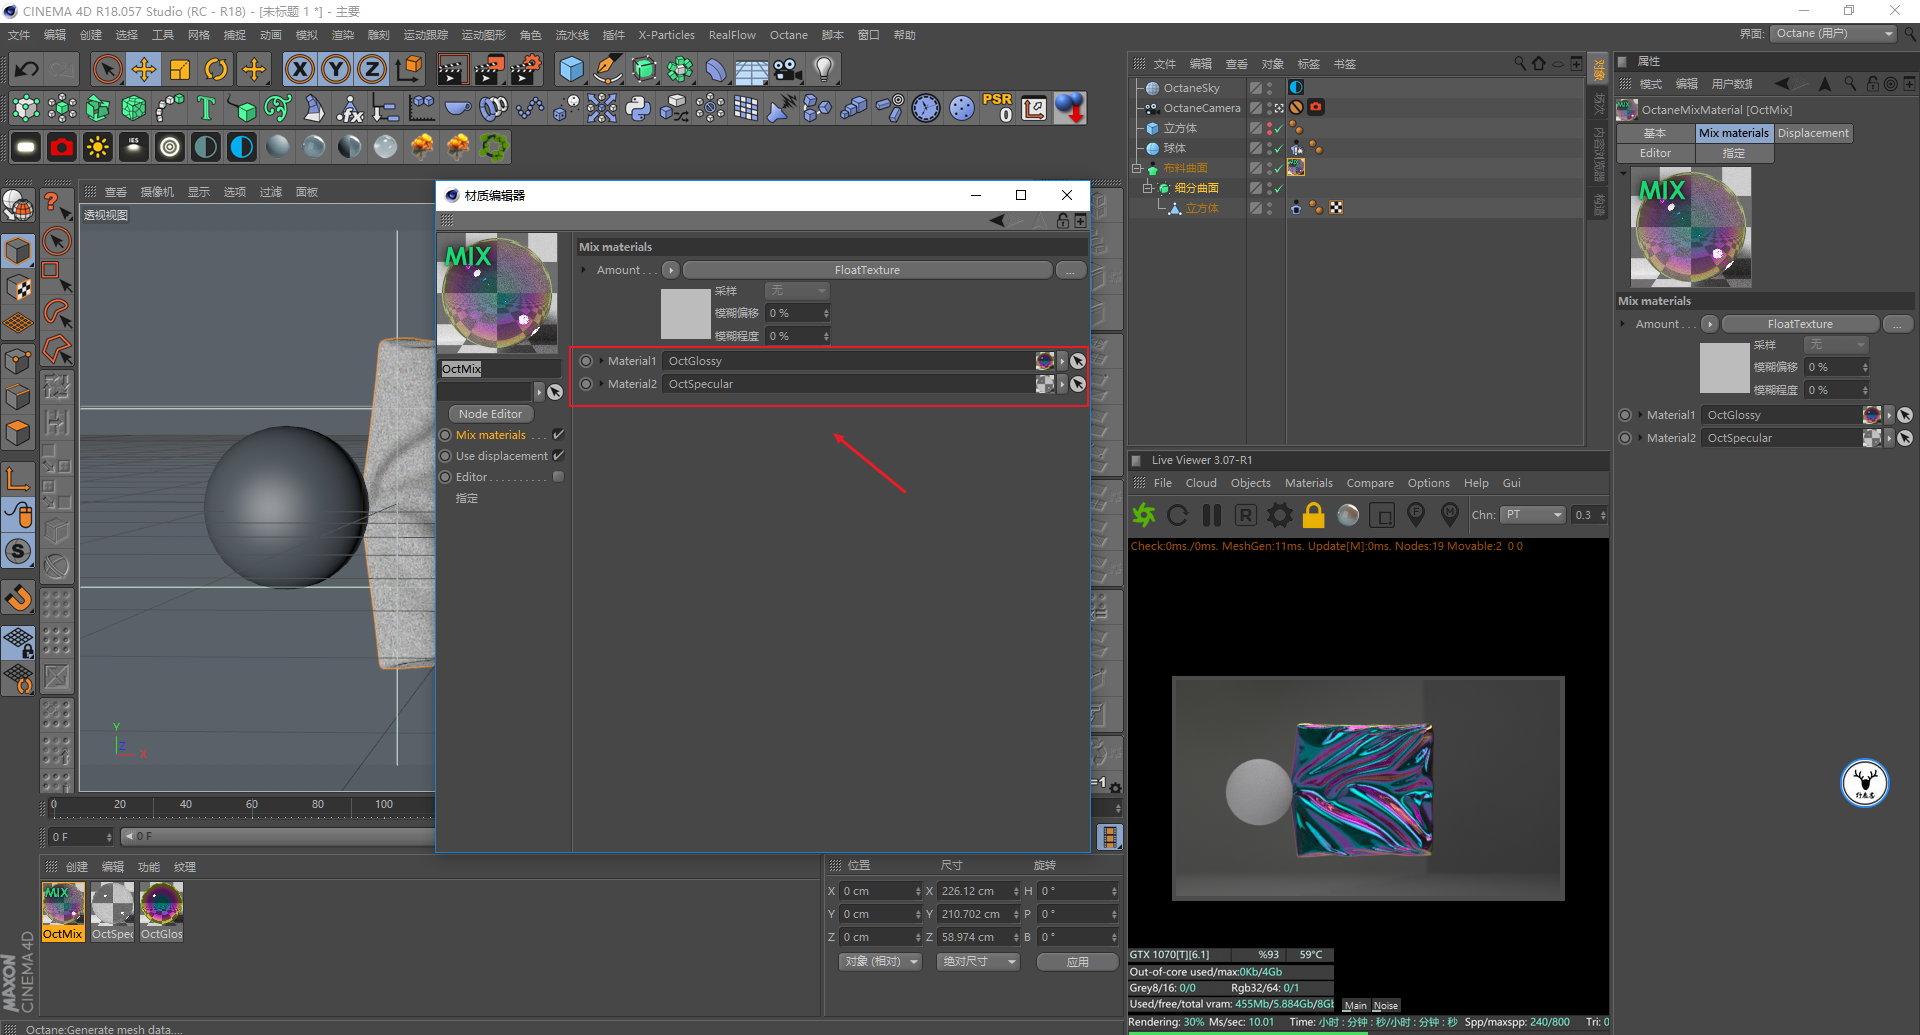Start render with green Octane logo icon

1144,515
